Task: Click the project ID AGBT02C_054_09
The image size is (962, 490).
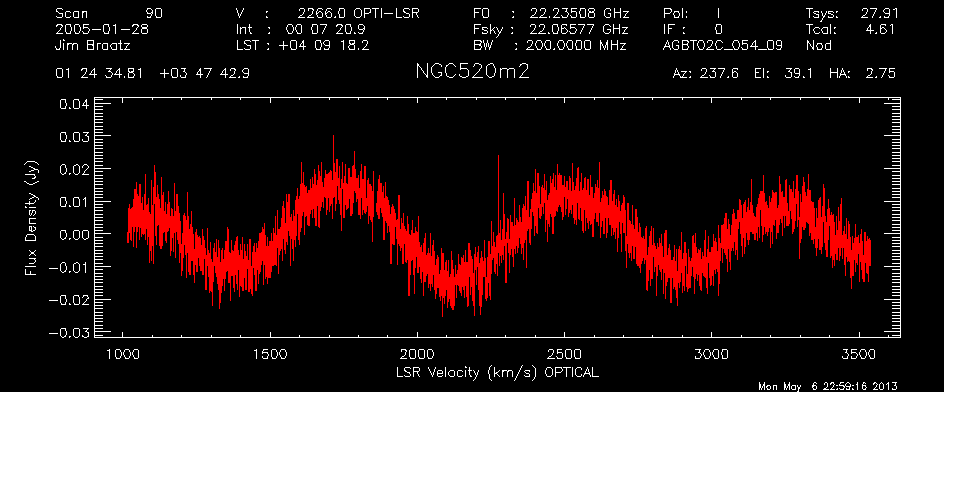Action: click(x=723, y=46)
